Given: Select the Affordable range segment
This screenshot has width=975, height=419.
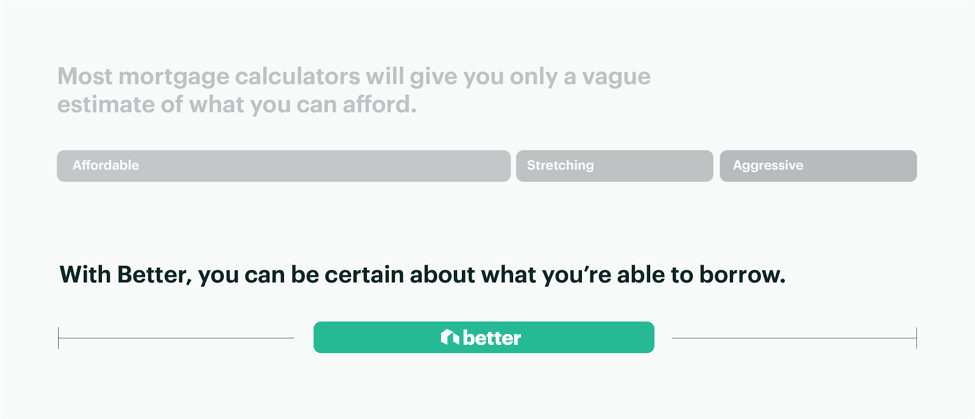Looking at the screenshot, I should 284,166.
